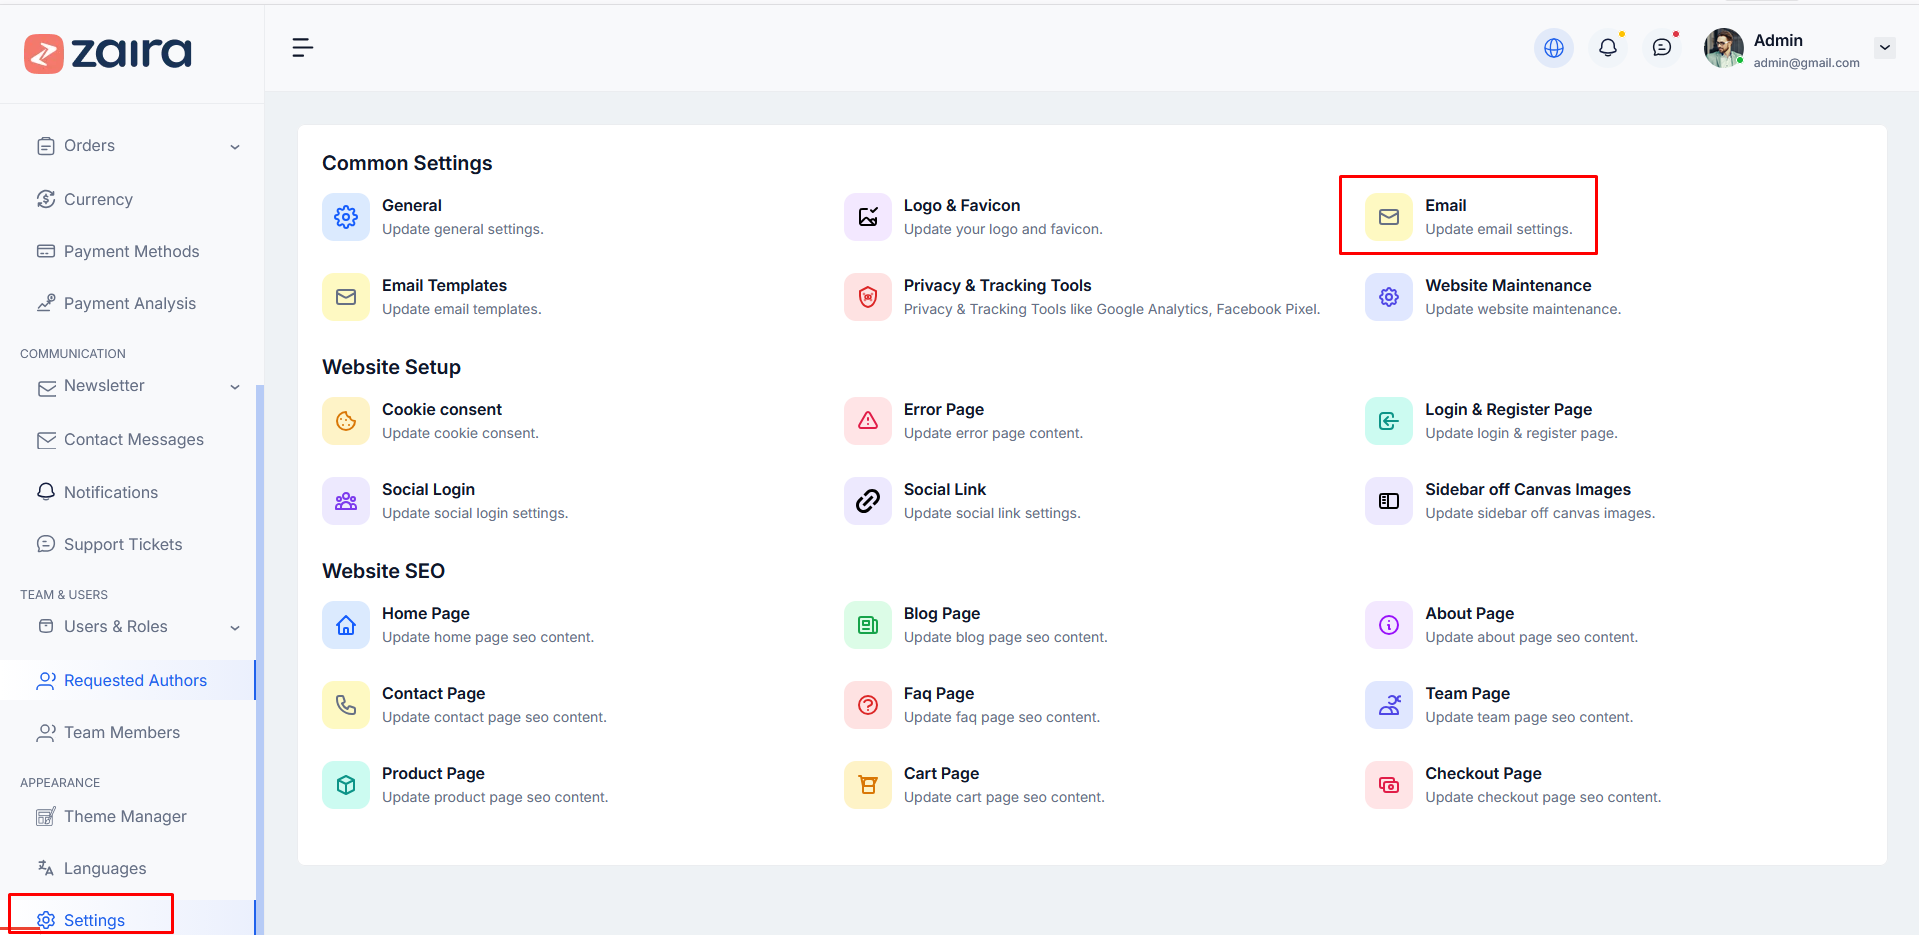The height and width of the screenshot is (935, 1919).
Task: Open the chat messages icon
Action: (1661, 47)
